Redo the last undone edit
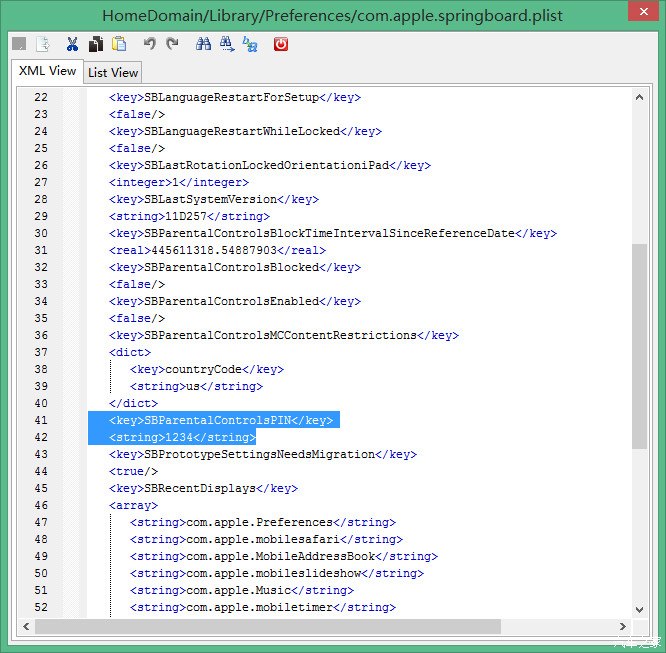The height and width of the screenshot is (653, 666). pos(172,44)
